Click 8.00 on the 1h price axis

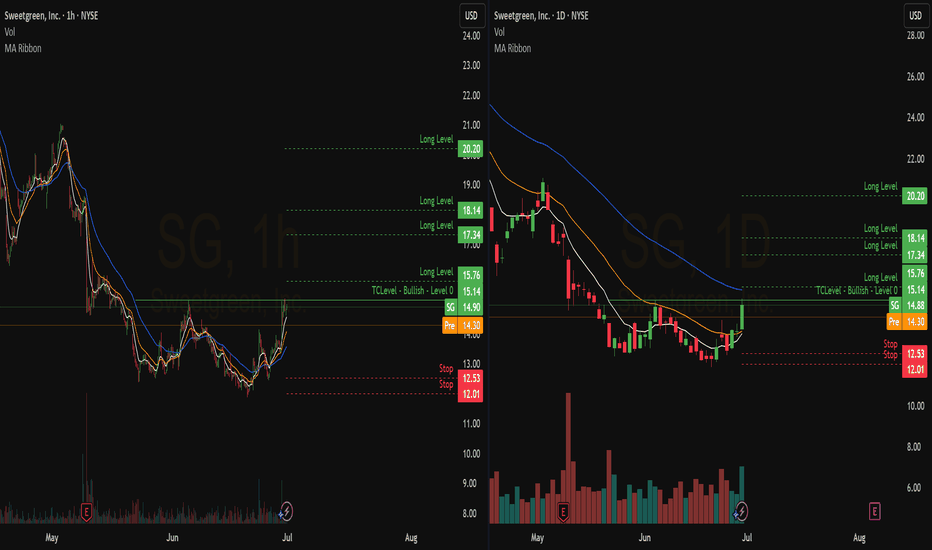click(x=471, y=513)
